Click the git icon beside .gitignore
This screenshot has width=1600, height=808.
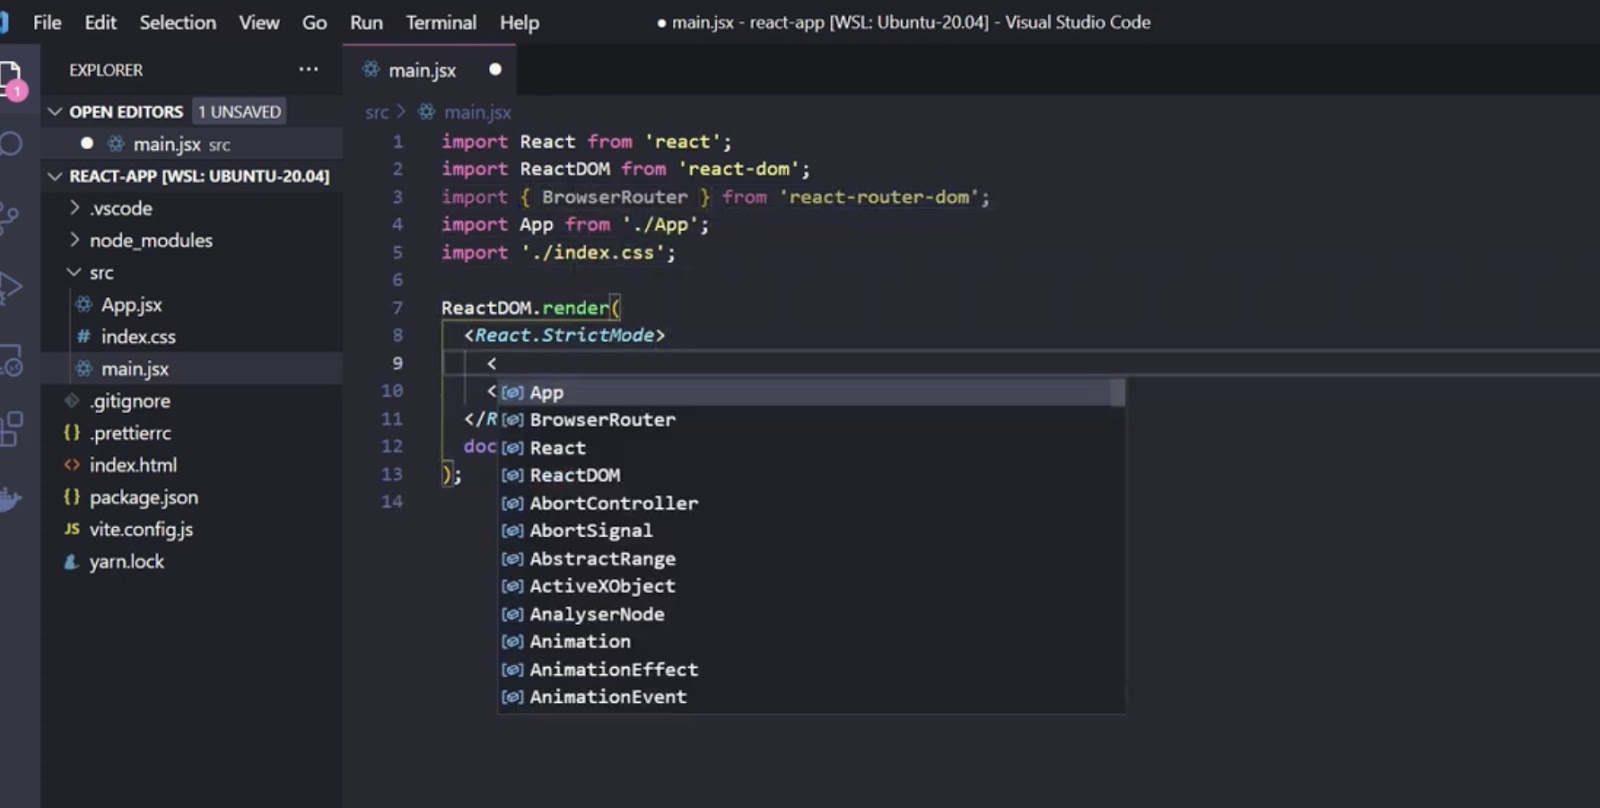[x=72, y=400]
